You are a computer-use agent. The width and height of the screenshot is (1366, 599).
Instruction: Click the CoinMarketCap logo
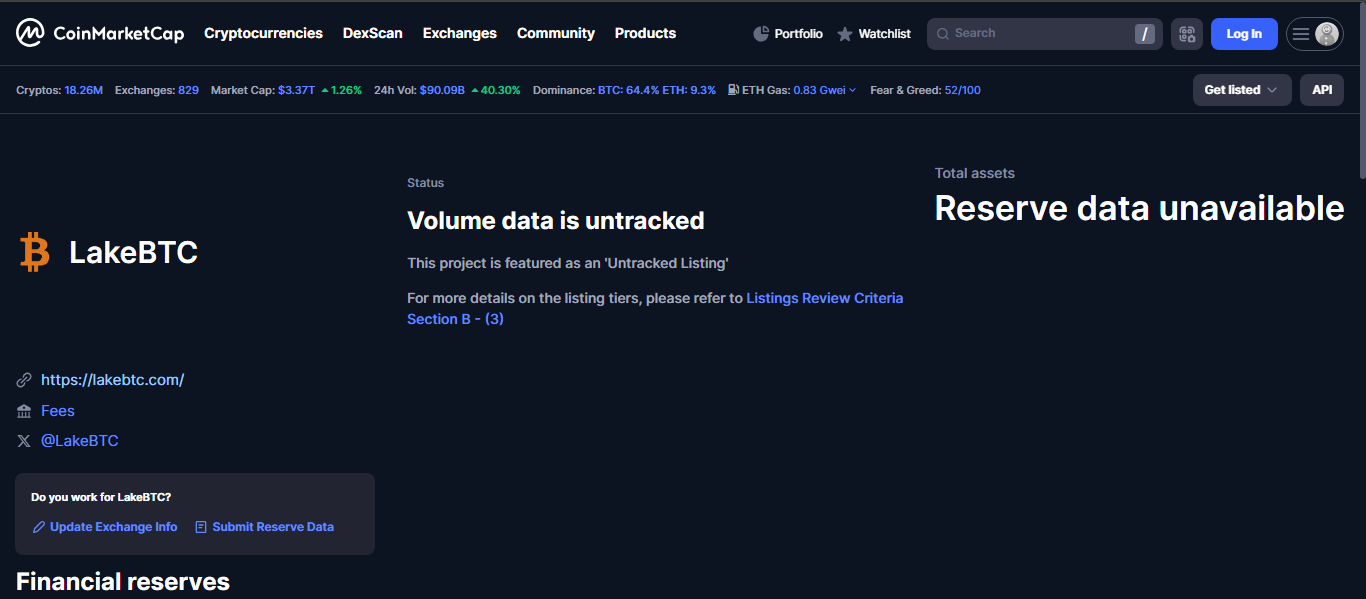point(100,33)
